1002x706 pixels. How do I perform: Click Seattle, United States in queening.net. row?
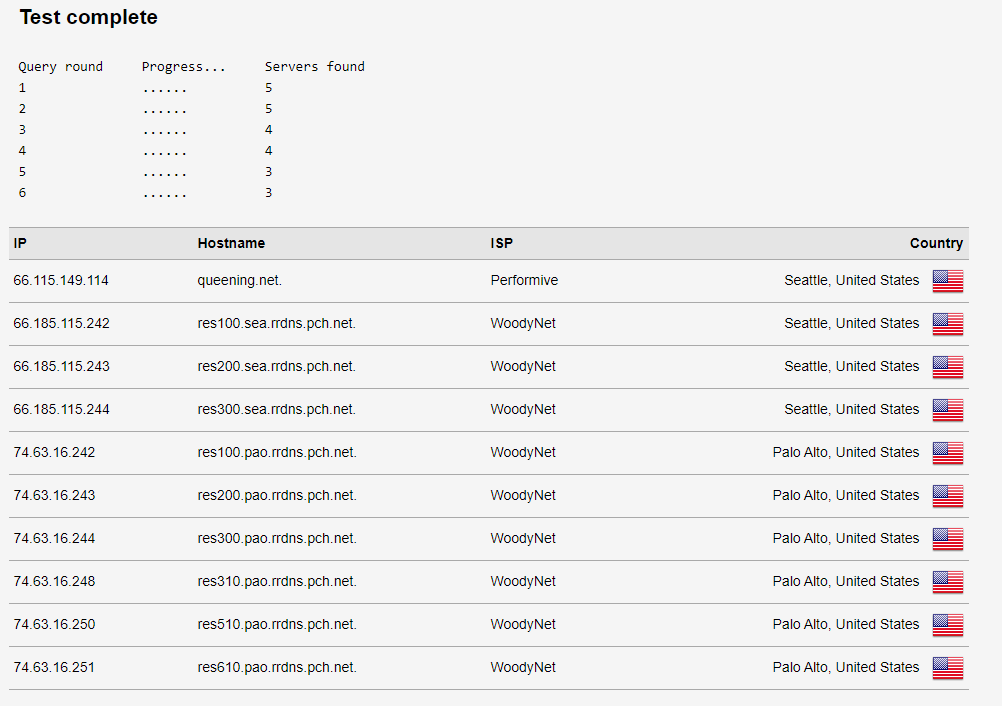[x=852, y=280]
